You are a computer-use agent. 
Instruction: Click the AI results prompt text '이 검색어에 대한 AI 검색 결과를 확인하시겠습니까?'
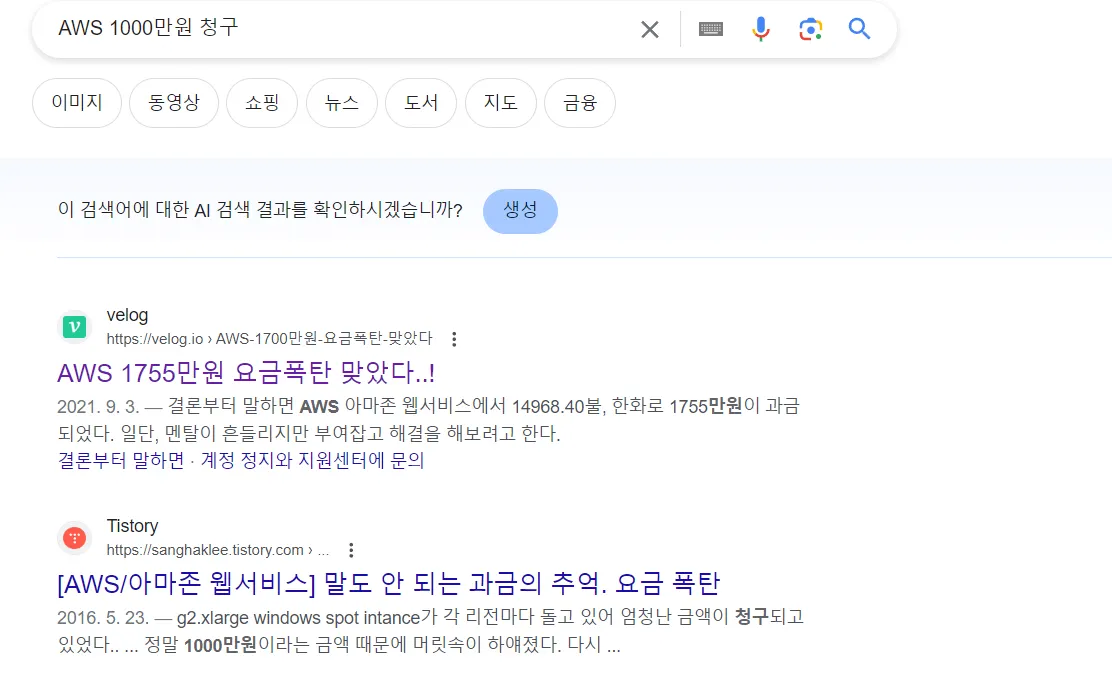tap(260, 210)
